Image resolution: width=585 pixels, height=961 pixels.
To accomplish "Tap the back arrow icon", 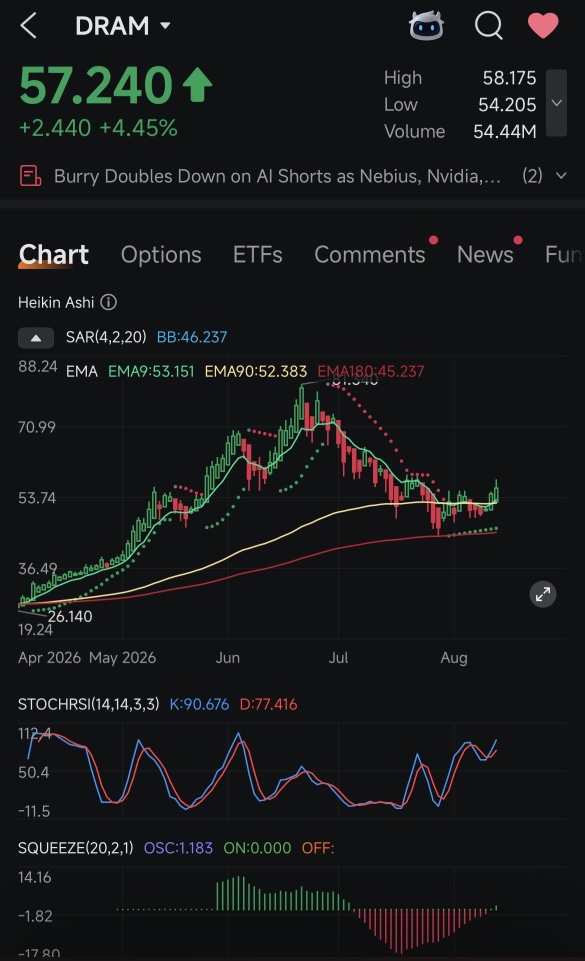I will (28, 26).
